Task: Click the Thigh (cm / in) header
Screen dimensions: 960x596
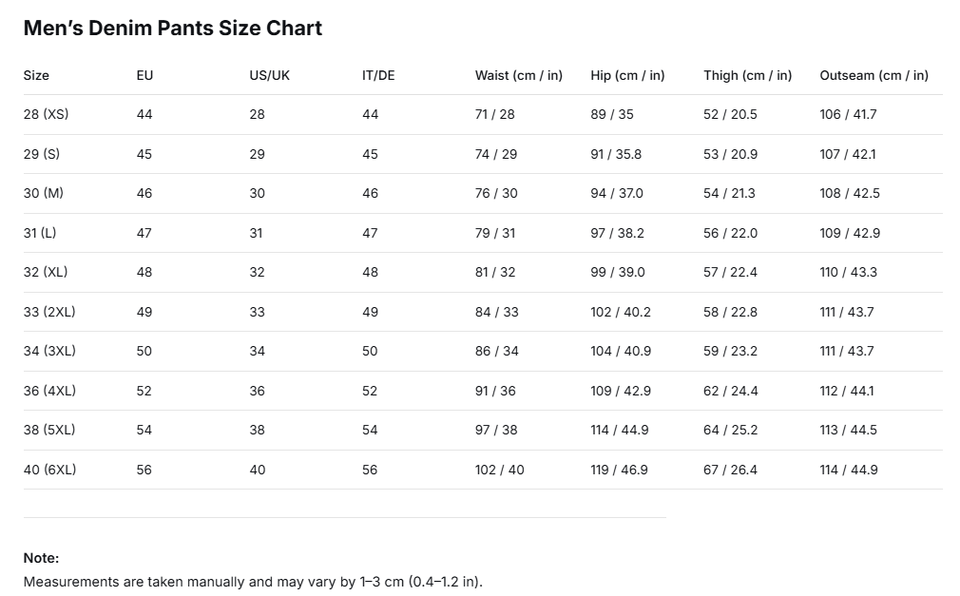Action: pos(747,75)
